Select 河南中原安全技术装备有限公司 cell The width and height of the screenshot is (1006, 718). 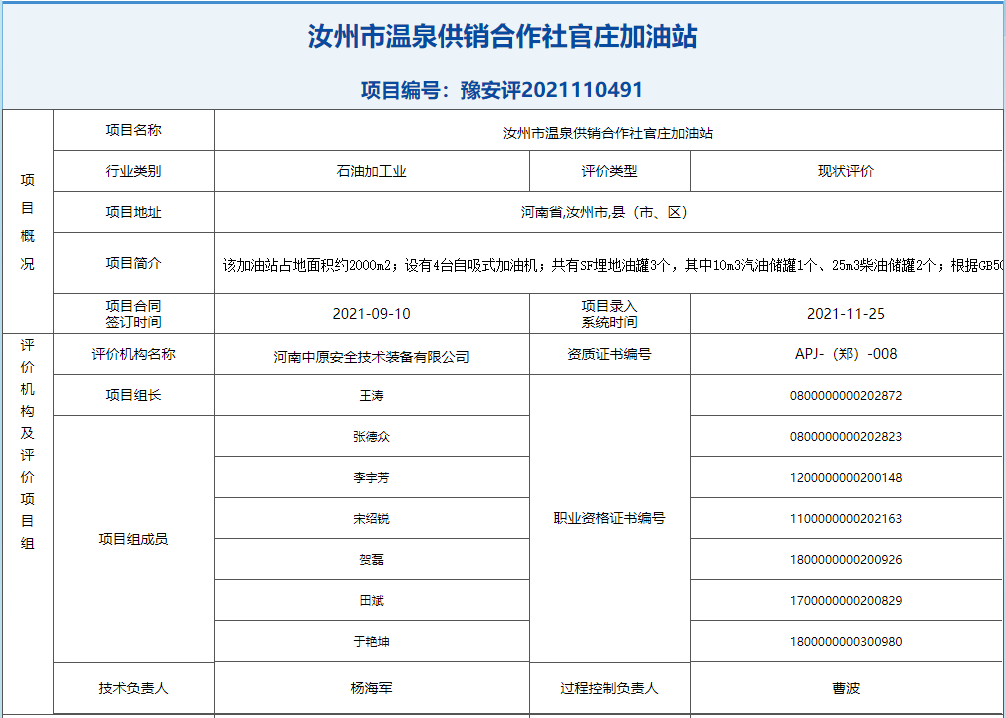(x=371, y=354)
